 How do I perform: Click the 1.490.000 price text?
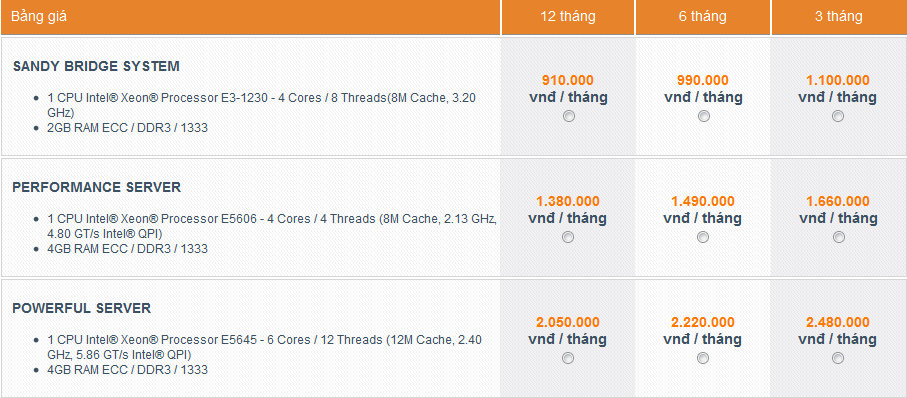(x=703, y=201)
